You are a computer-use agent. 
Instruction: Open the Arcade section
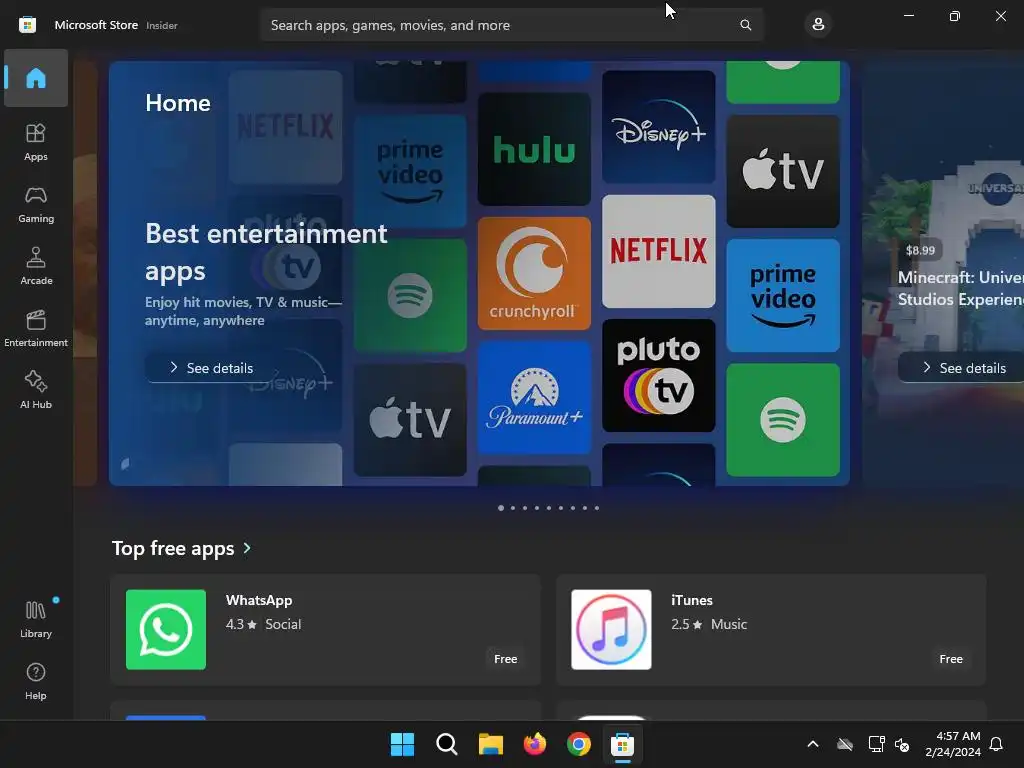pos(36,266)
